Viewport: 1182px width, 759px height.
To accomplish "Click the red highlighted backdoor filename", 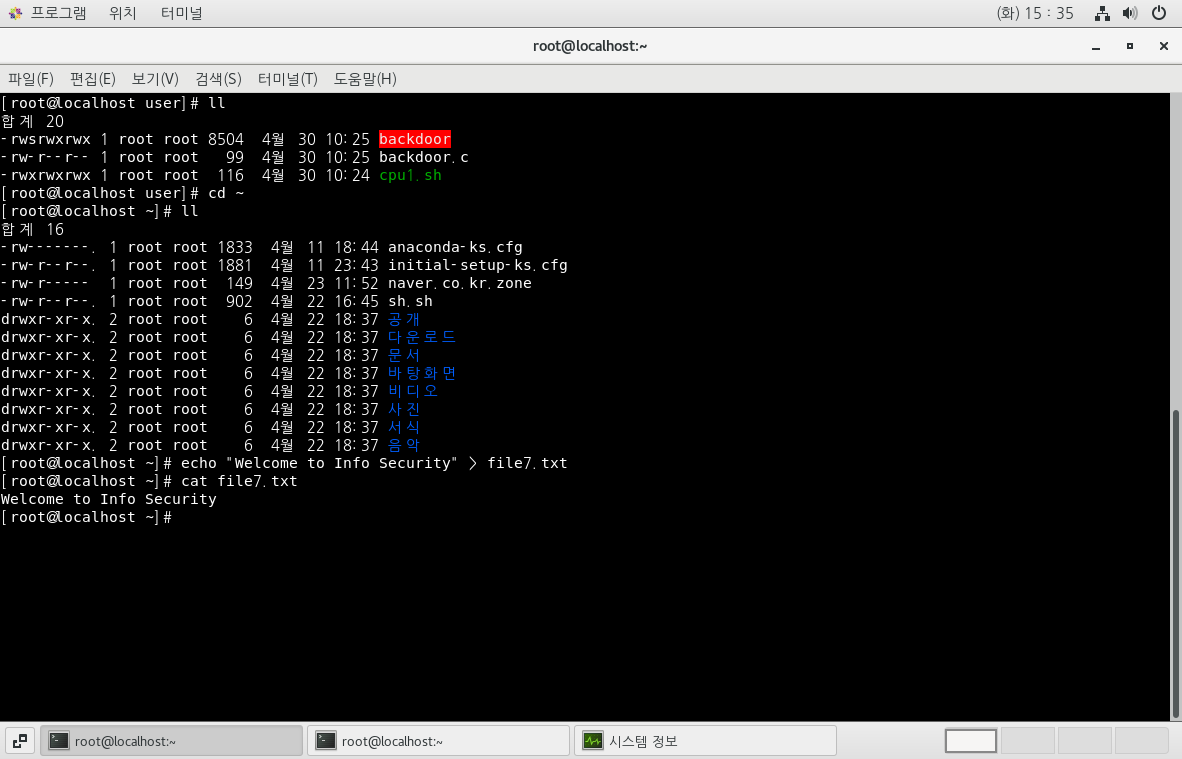I will click(x=415, y=139).
